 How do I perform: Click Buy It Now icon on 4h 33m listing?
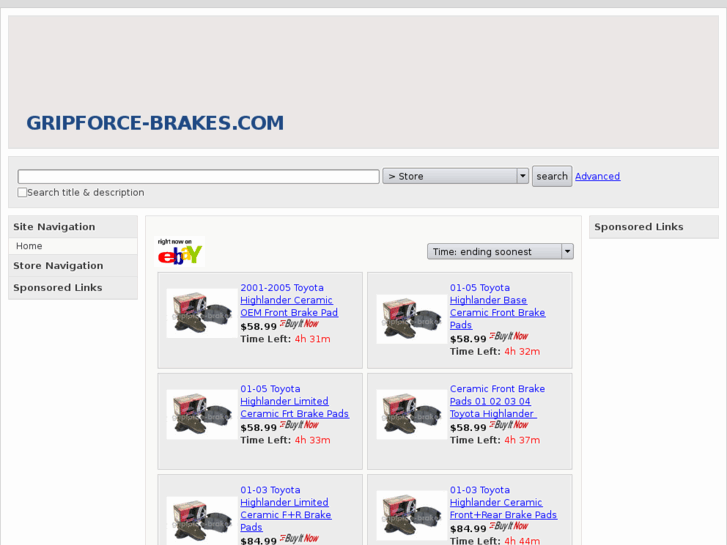point(299,425)
